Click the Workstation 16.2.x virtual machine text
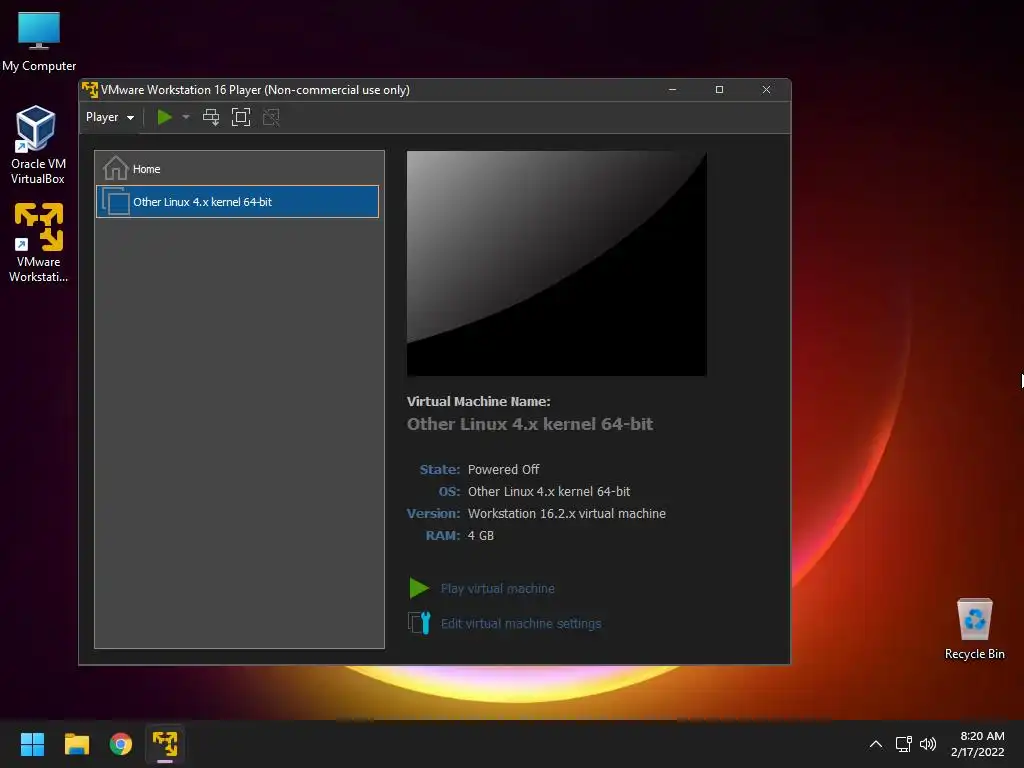Image resolution: width=1024 pixels, height=768 pixels. click(567, 513)
